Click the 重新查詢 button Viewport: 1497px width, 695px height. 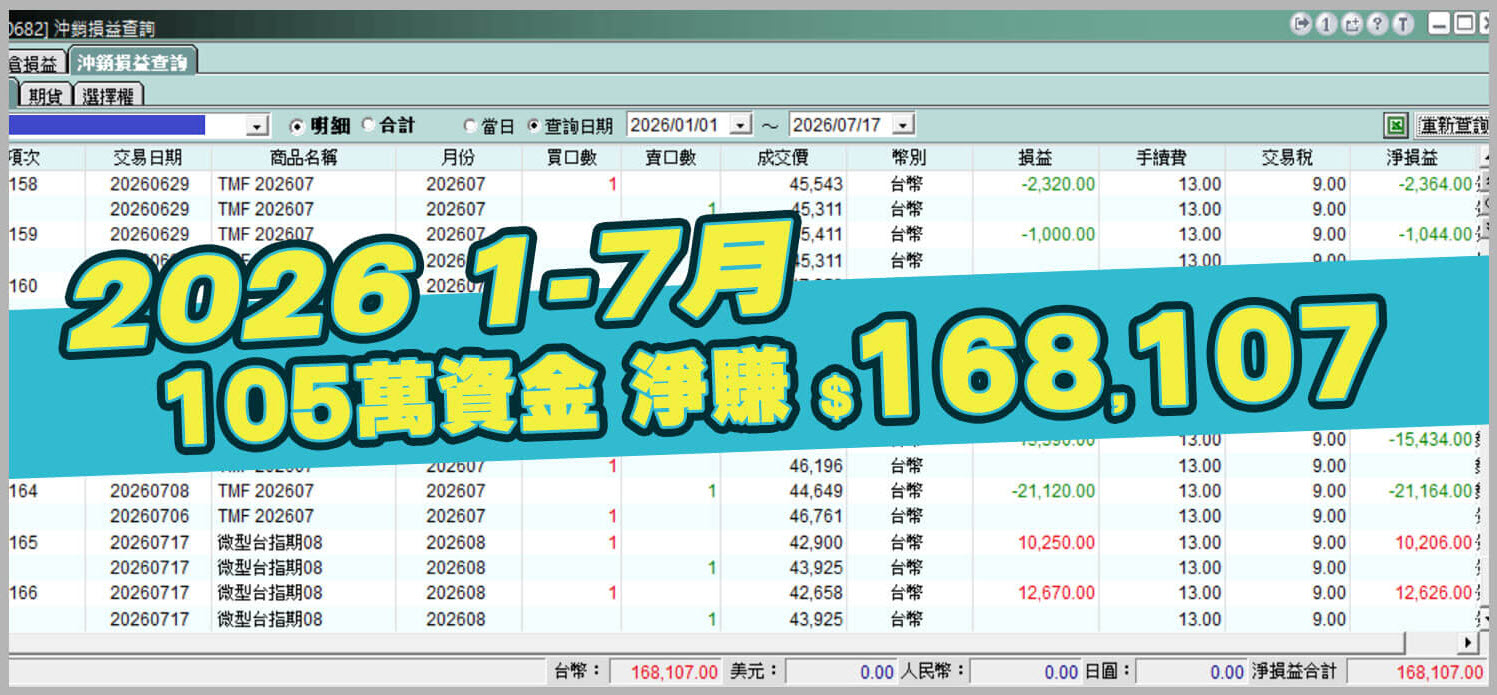tap(1452, 126)
